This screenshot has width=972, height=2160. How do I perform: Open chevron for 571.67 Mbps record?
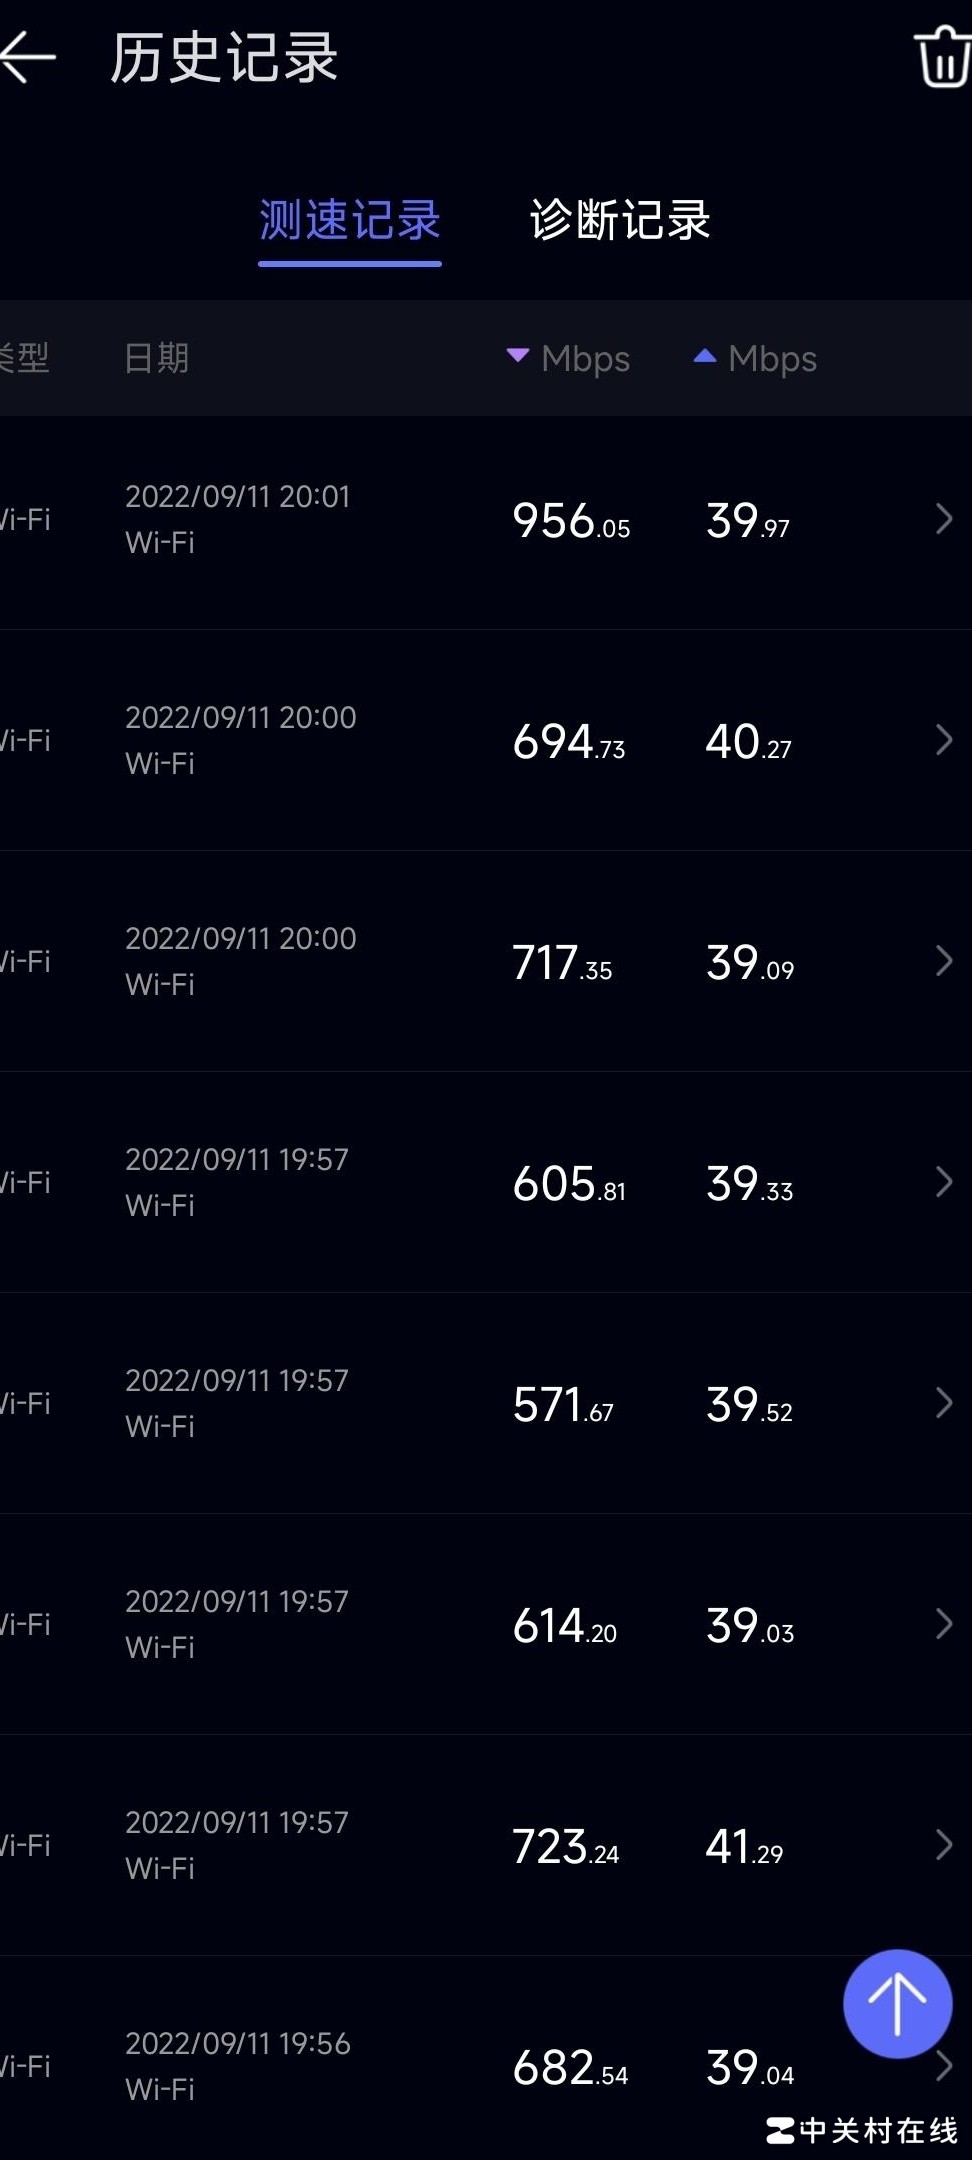tap(943, 1403)
